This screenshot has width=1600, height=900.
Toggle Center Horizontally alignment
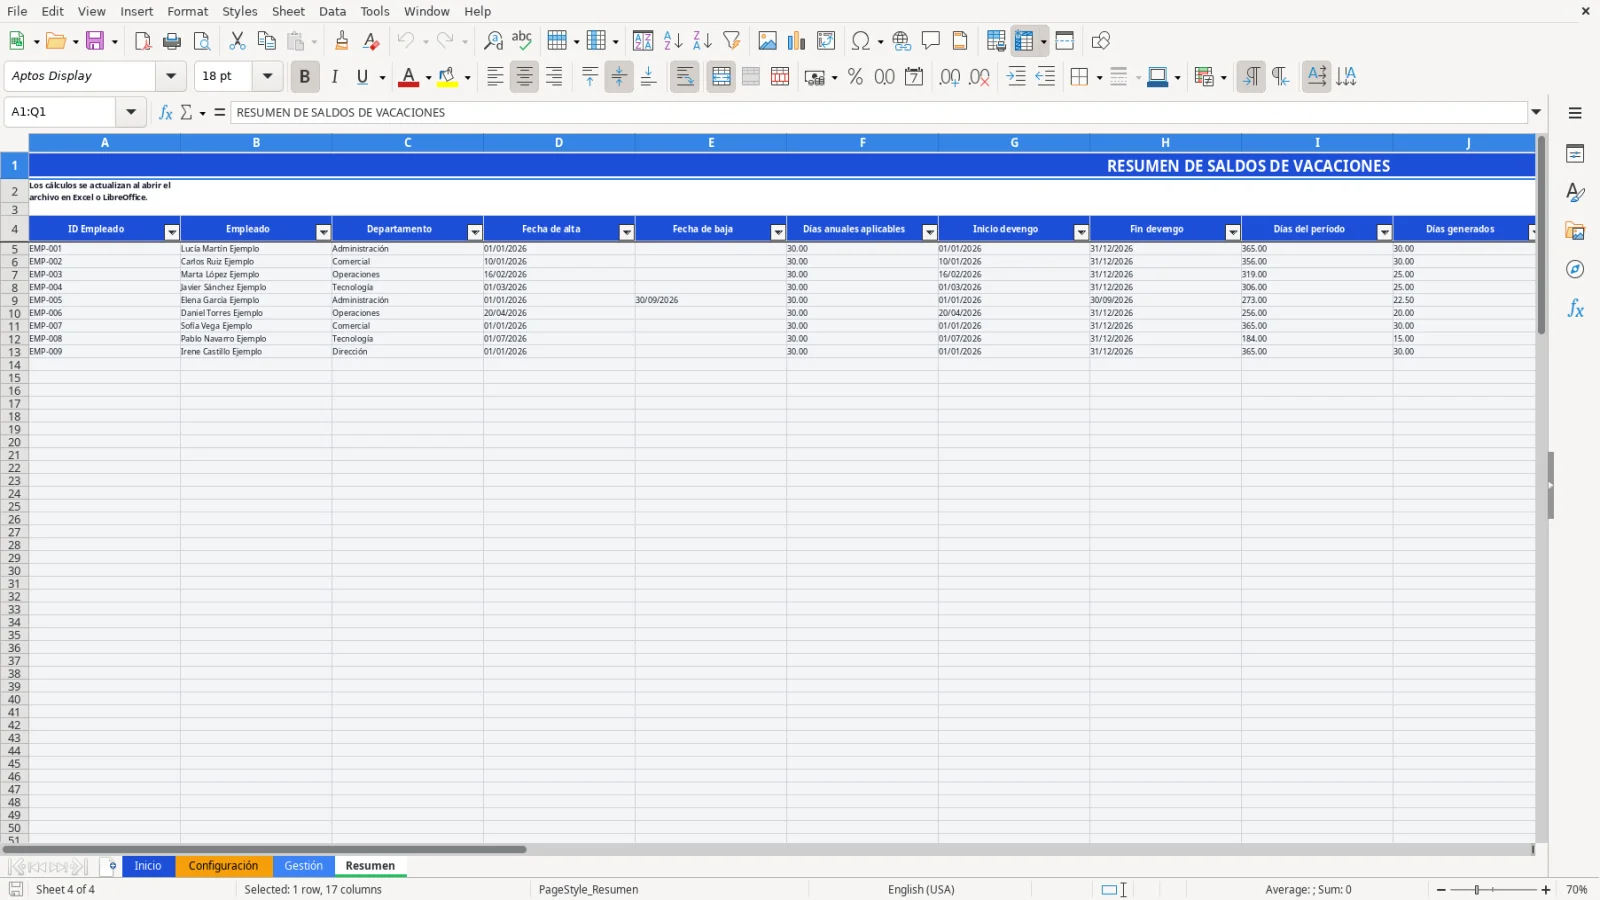tap(524, 77)
